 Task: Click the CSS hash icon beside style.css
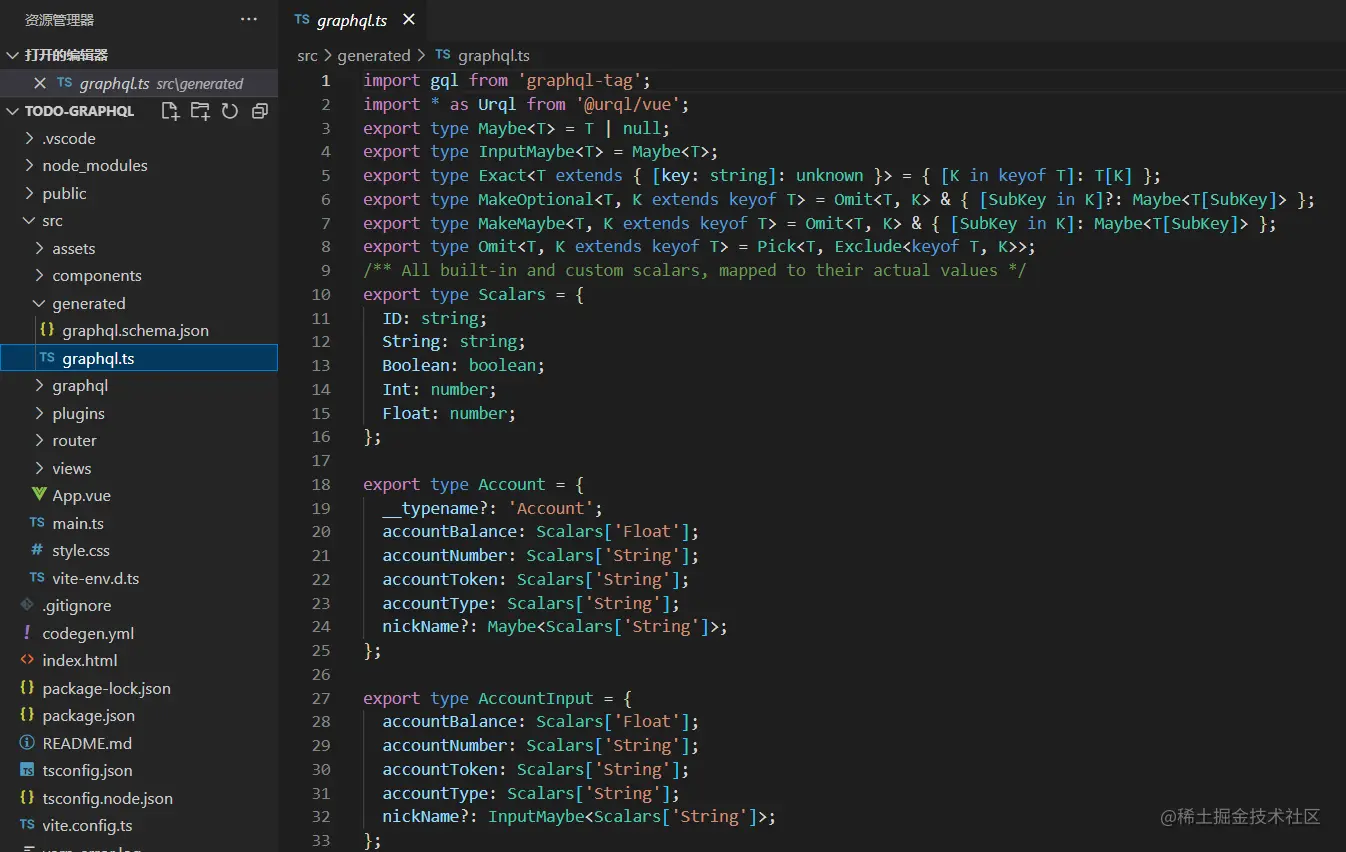[x=37, y=550]
